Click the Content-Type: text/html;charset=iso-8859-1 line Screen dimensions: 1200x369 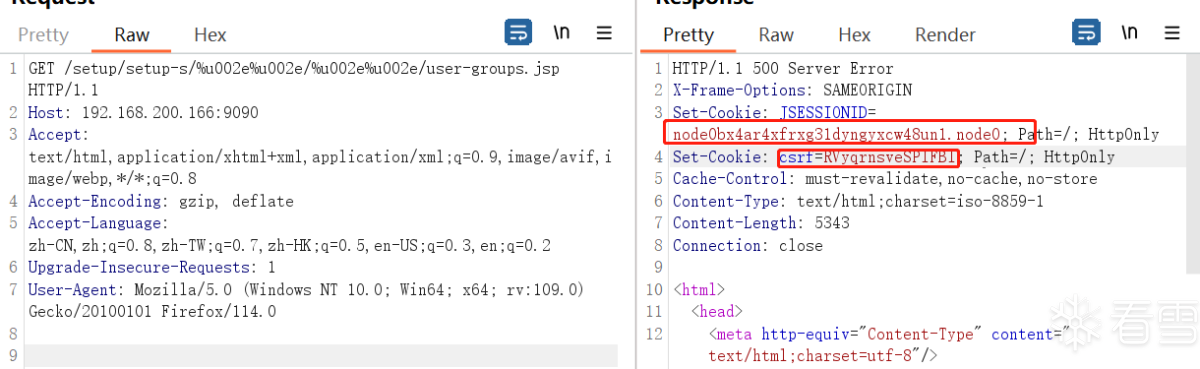point(858,201)
